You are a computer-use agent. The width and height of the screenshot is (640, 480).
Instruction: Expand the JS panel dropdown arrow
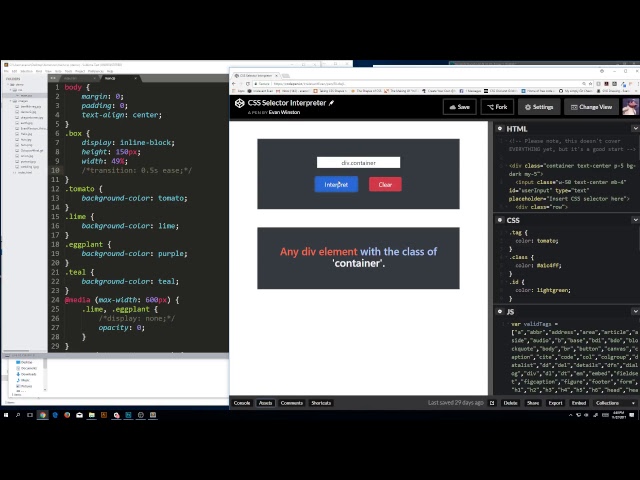coord(636,311)
